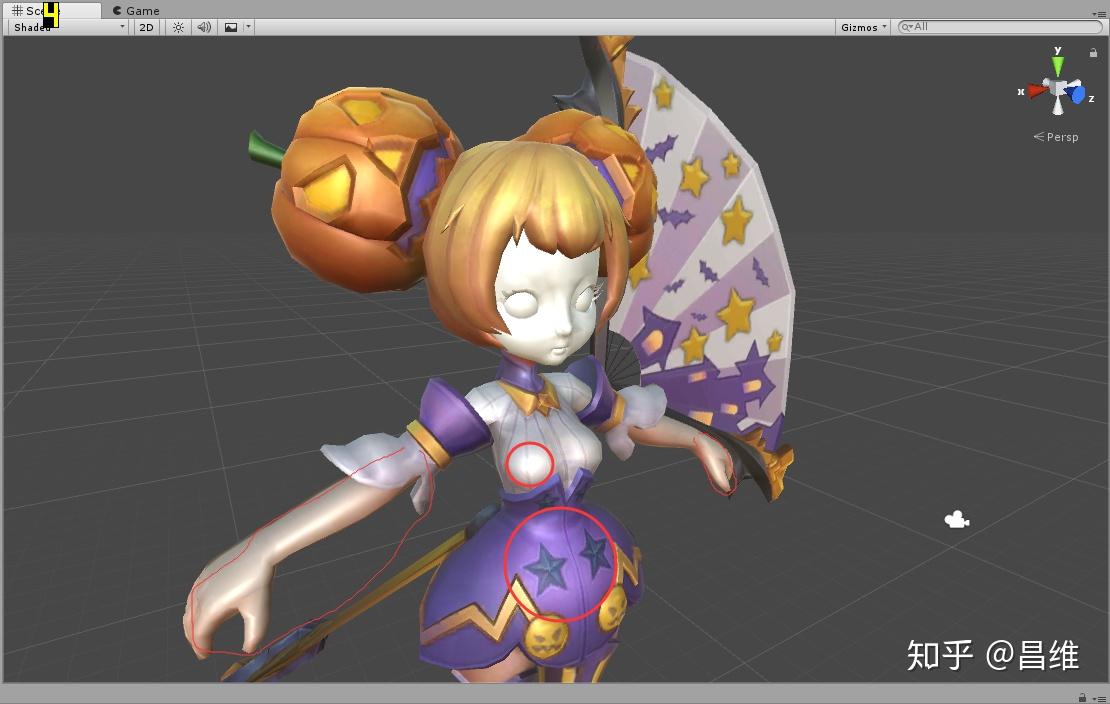1110x704 pixels.
Task: Select the camera gizmo icon in scene
Action: click(x=956, y=520)
